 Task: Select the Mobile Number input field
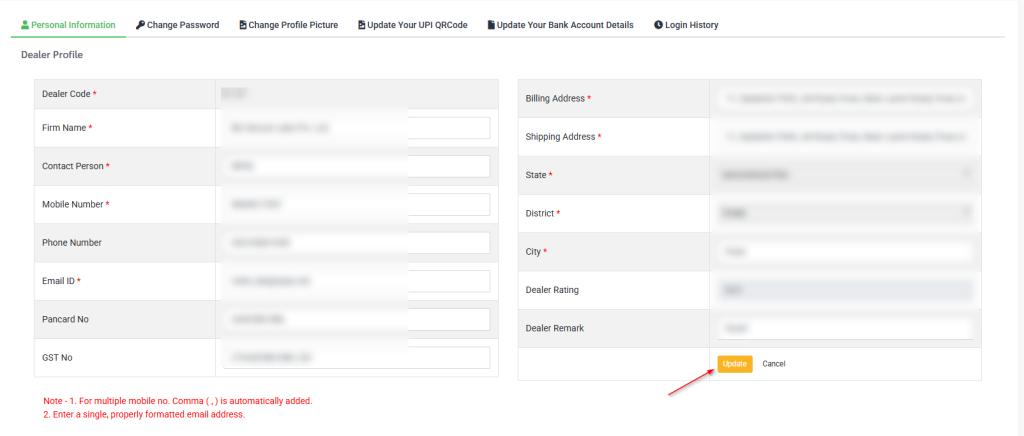point(357,204)
